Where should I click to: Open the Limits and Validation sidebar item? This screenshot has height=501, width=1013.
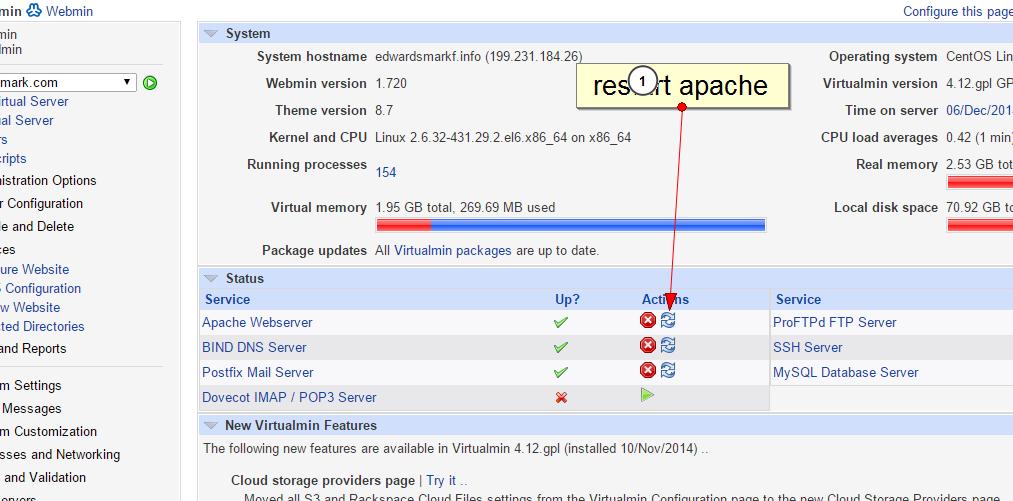(x=43, y=477)
